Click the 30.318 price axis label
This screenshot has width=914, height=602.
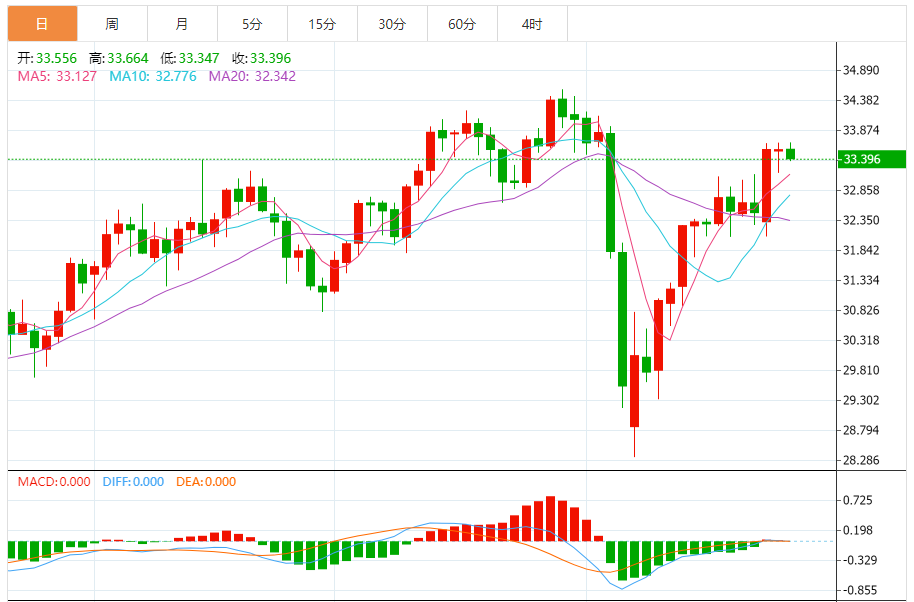click(x=861, y=340)
